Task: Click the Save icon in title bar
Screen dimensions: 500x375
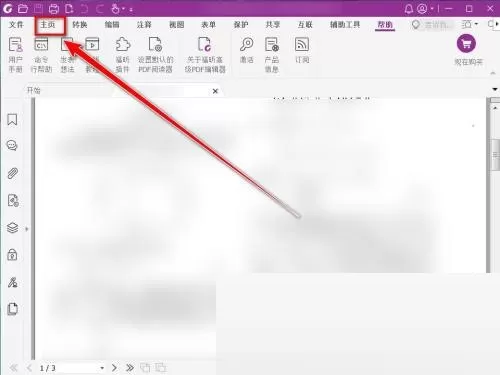Action: click(x=38, y=8)
